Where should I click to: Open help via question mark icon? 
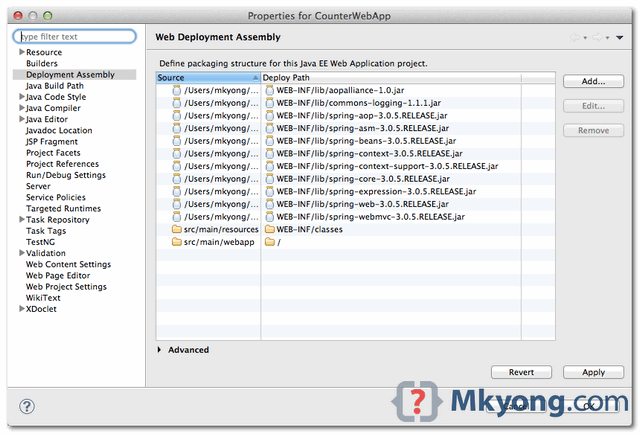click(27, 406)
